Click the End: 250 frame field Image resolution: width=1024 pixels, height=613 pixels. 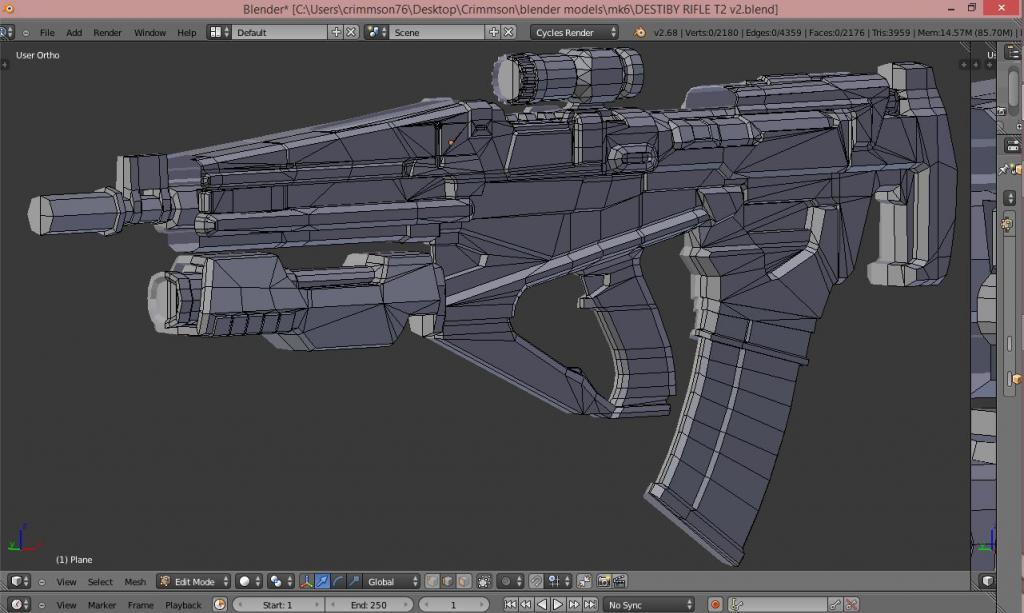[x=368, y=605]
